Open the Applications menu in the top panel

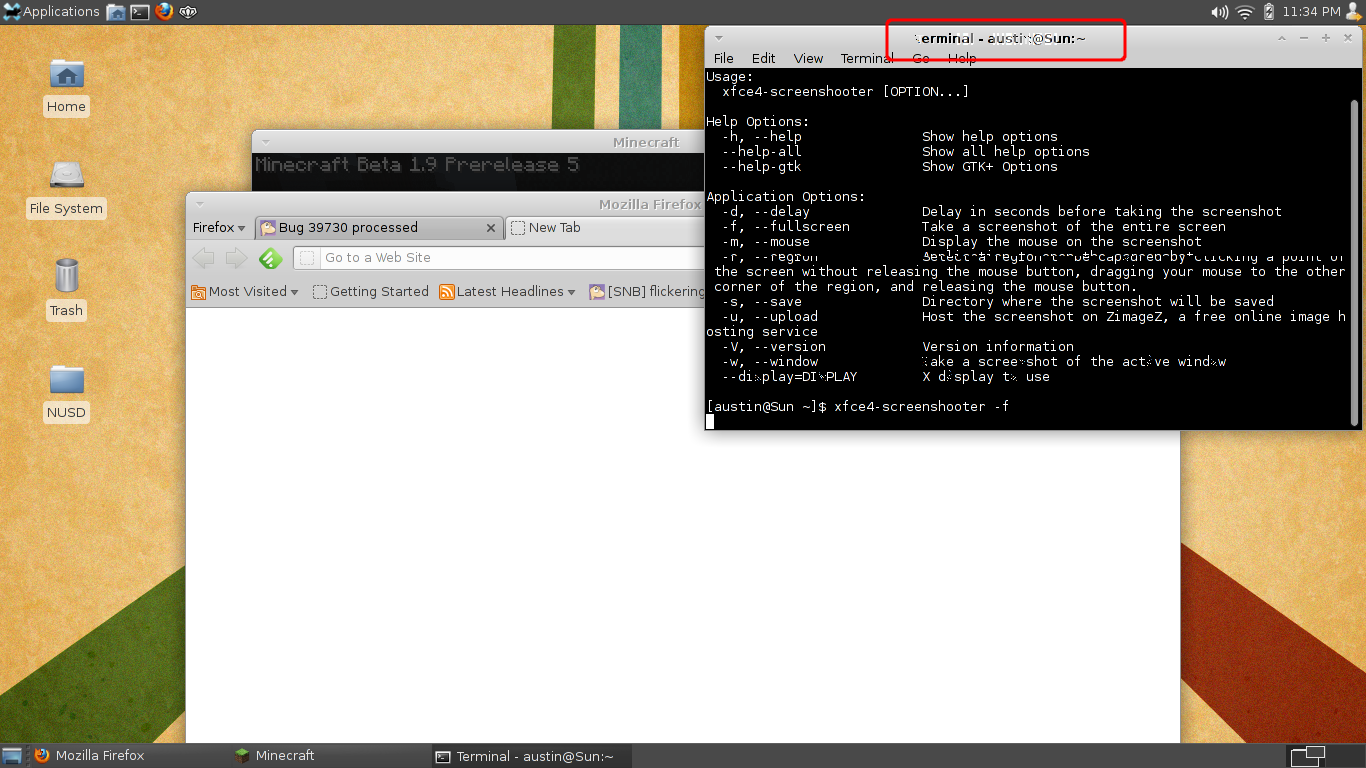pos(52,12)
